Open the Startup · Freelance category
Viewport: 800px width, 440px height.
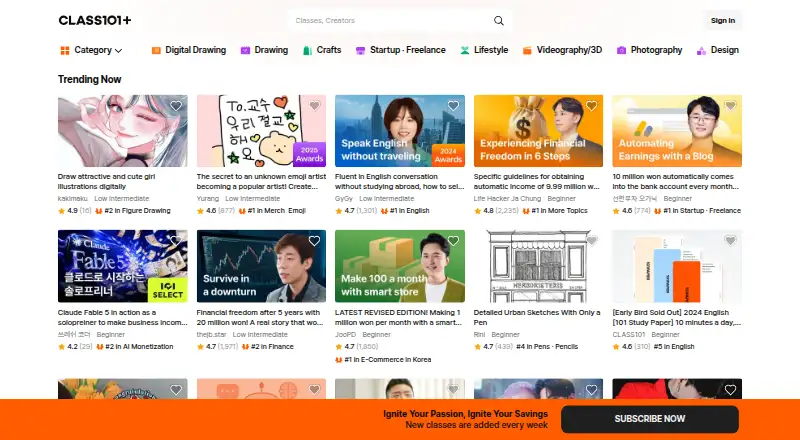point(401,50)
